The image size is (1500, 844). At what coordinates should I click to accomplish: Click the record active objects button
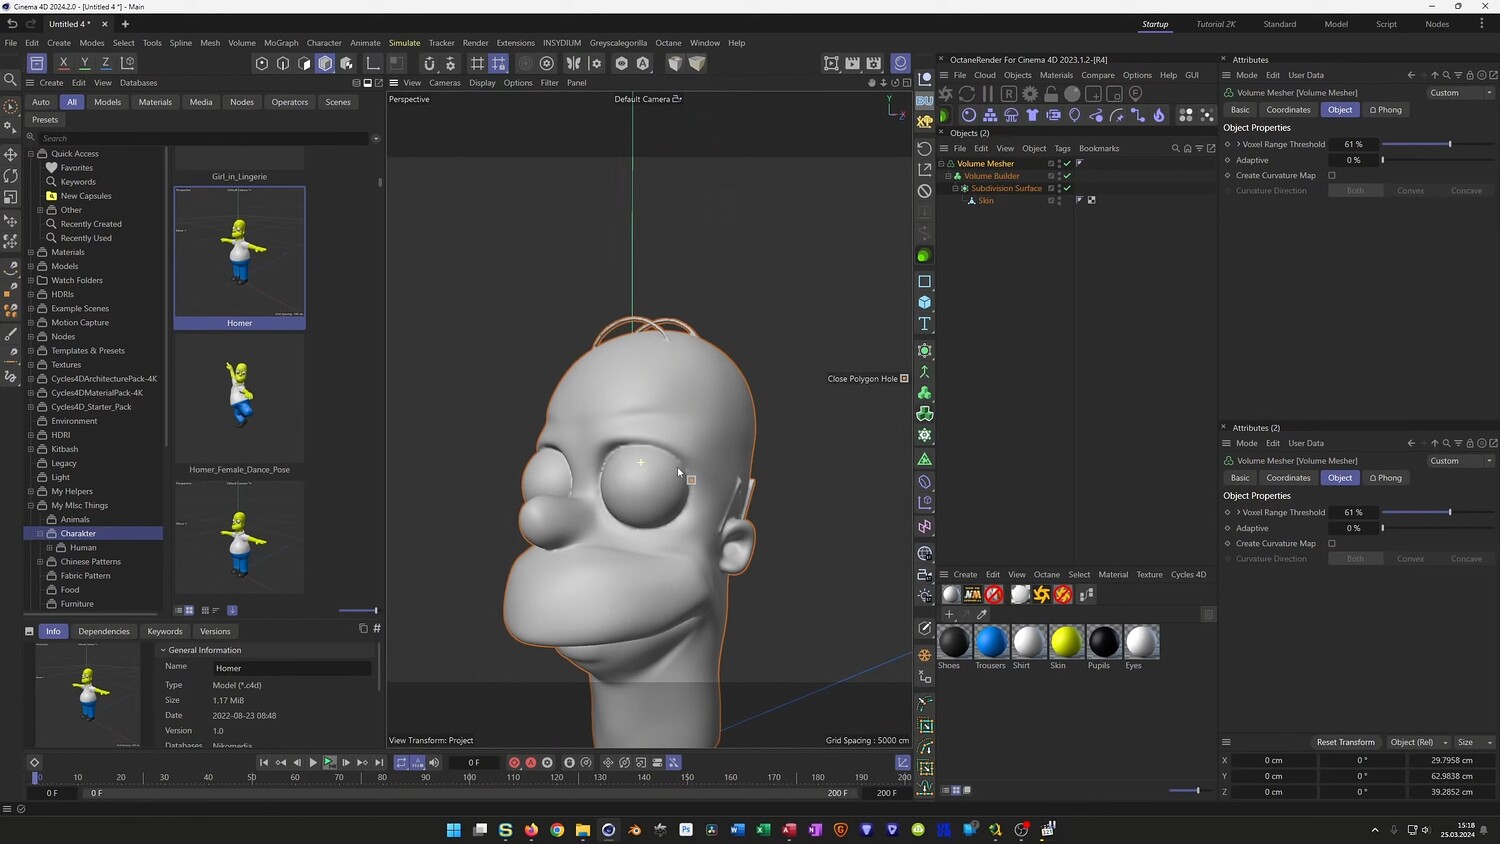[x=514, y=762]
